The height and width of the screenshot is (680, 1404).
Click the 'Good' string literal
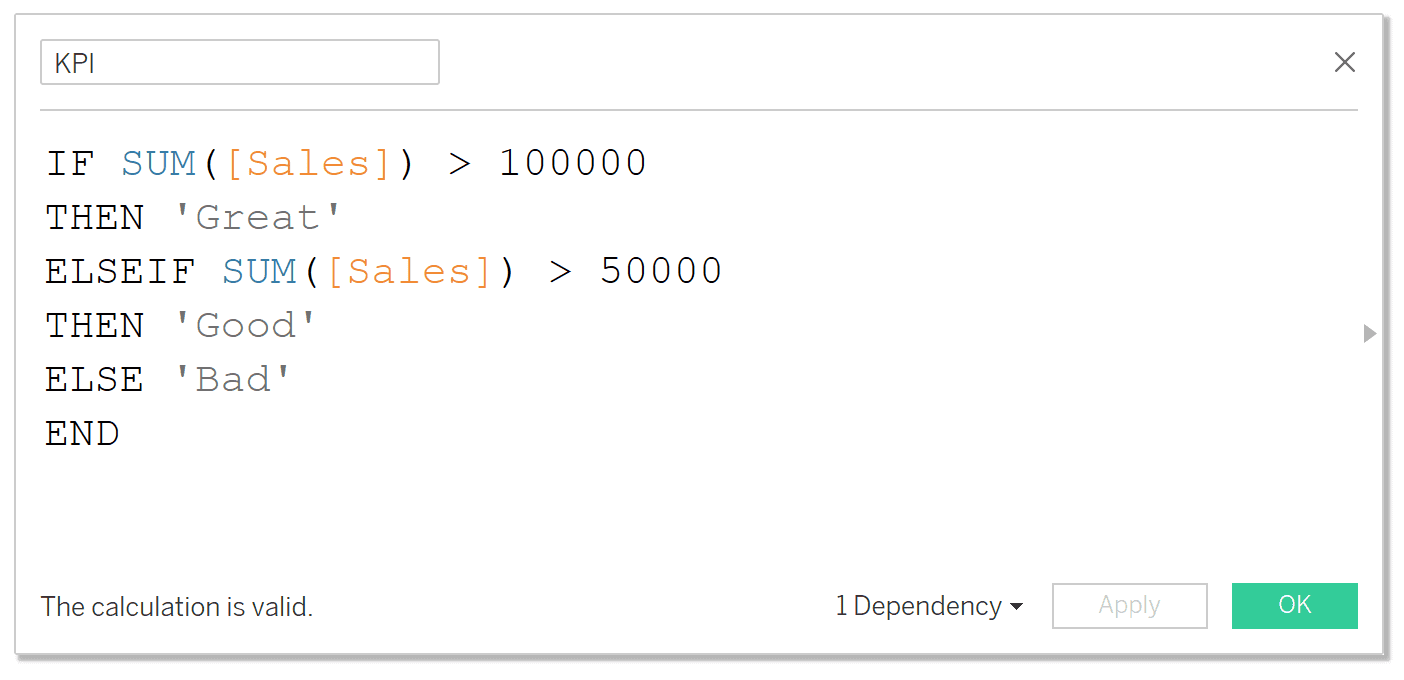click(x=246, y=325)
